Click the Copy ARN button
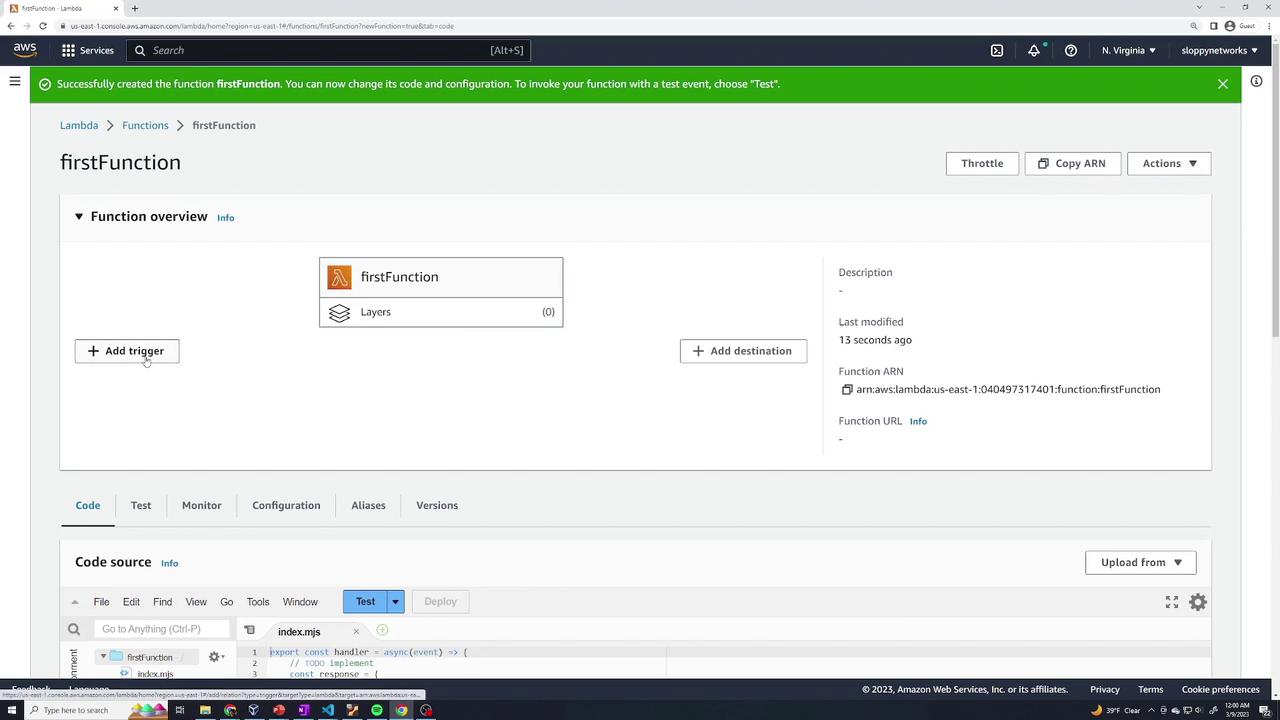 1072,163
